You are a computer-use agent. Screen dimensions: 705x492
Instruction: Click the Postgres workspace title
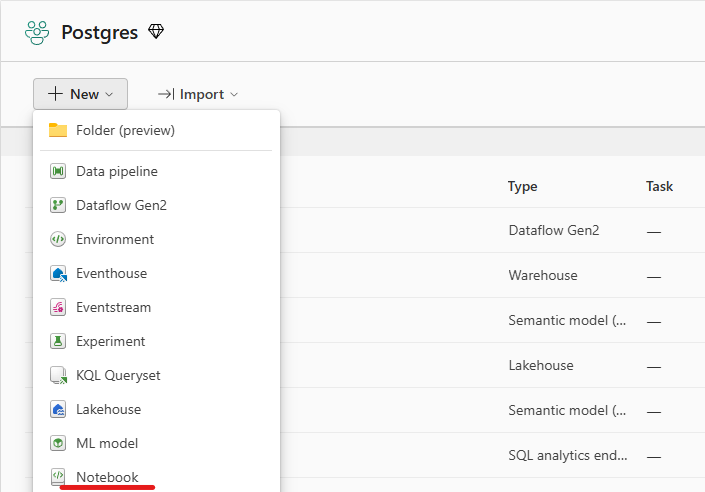pyautogui.click(x=99, y=32)
